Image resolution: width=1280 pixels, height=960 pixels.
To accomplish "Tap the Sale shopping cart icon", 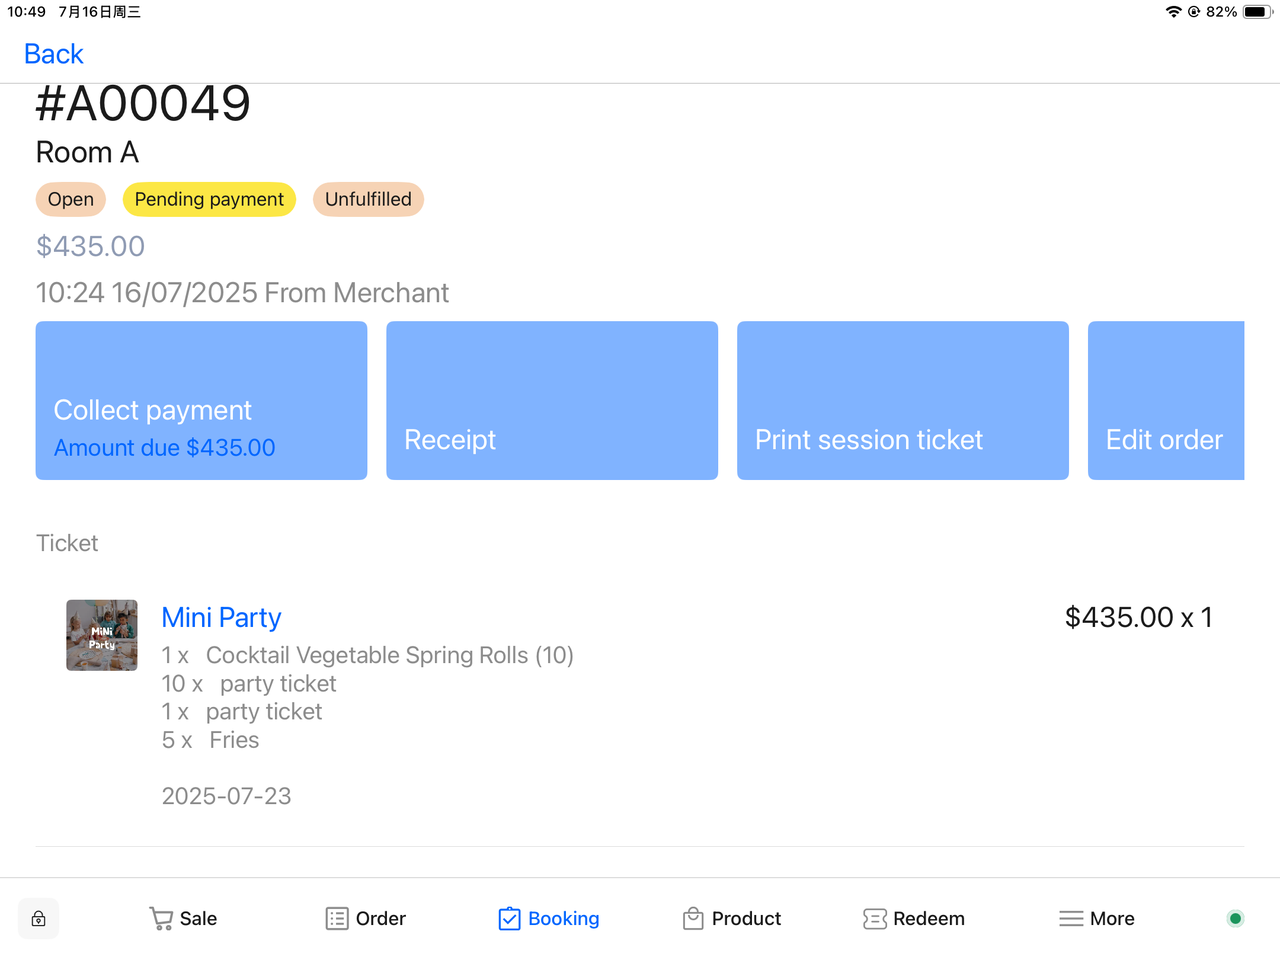I will pyautogui.click(x=160, y=919).
